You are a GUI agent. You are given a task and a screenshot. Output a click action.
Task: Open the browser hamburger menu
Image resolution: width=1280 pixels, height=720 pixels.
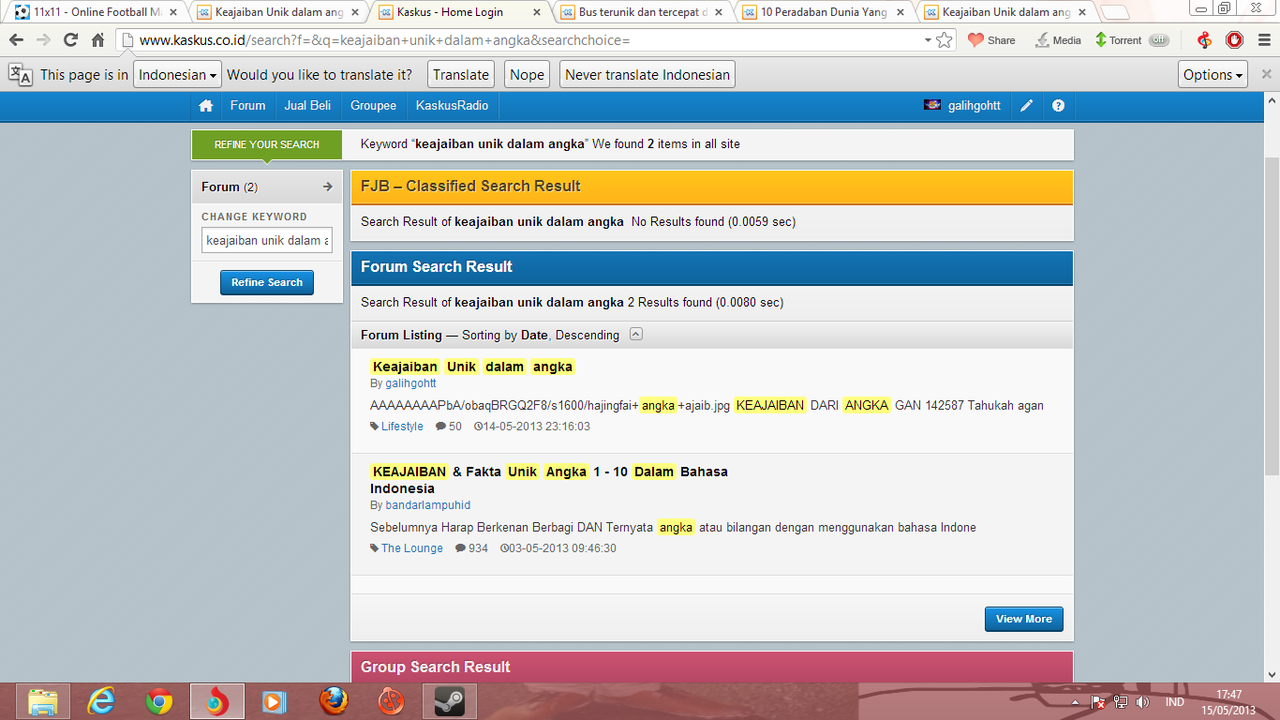click(1264, 40)
